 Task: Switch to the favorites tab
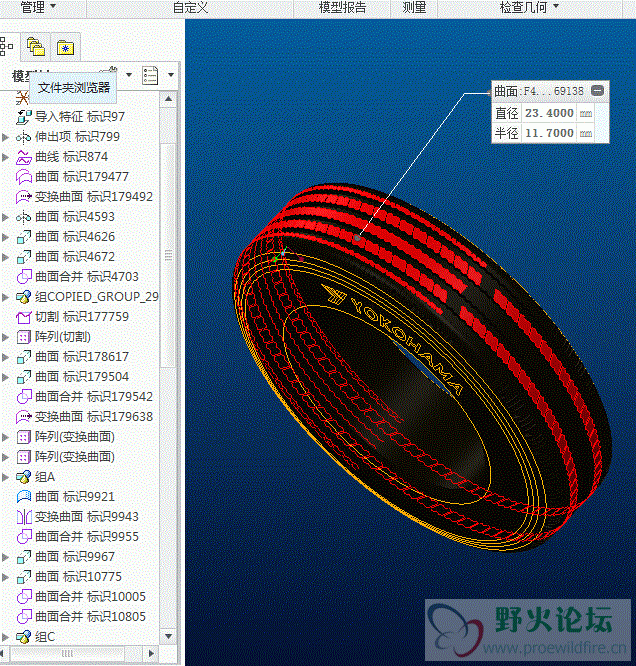(65, 48)
